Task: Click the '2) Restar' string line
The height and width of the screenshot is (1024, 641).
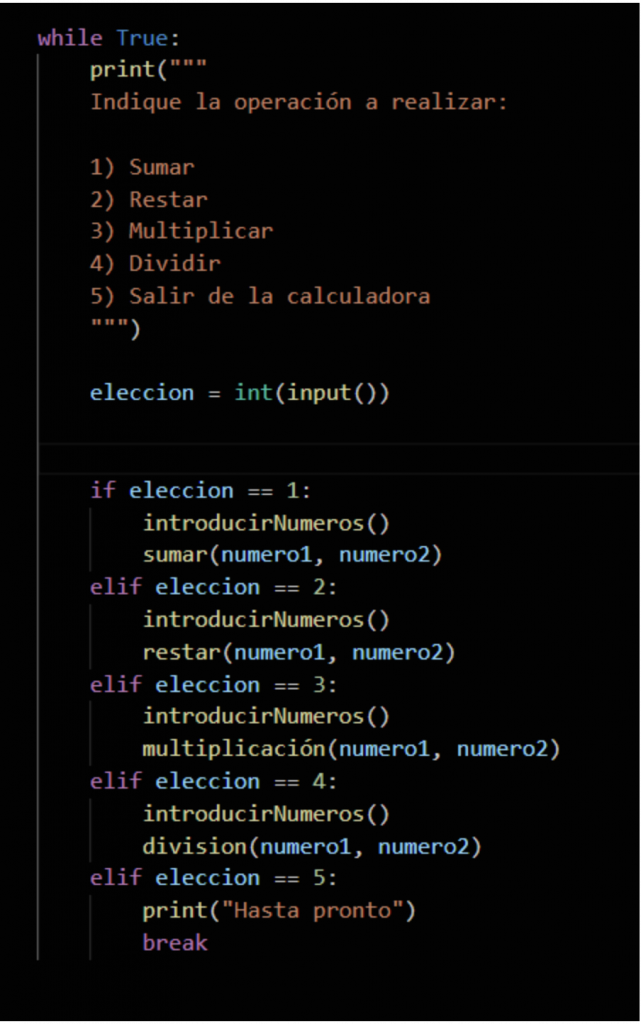Action: [x=149, y=199]
